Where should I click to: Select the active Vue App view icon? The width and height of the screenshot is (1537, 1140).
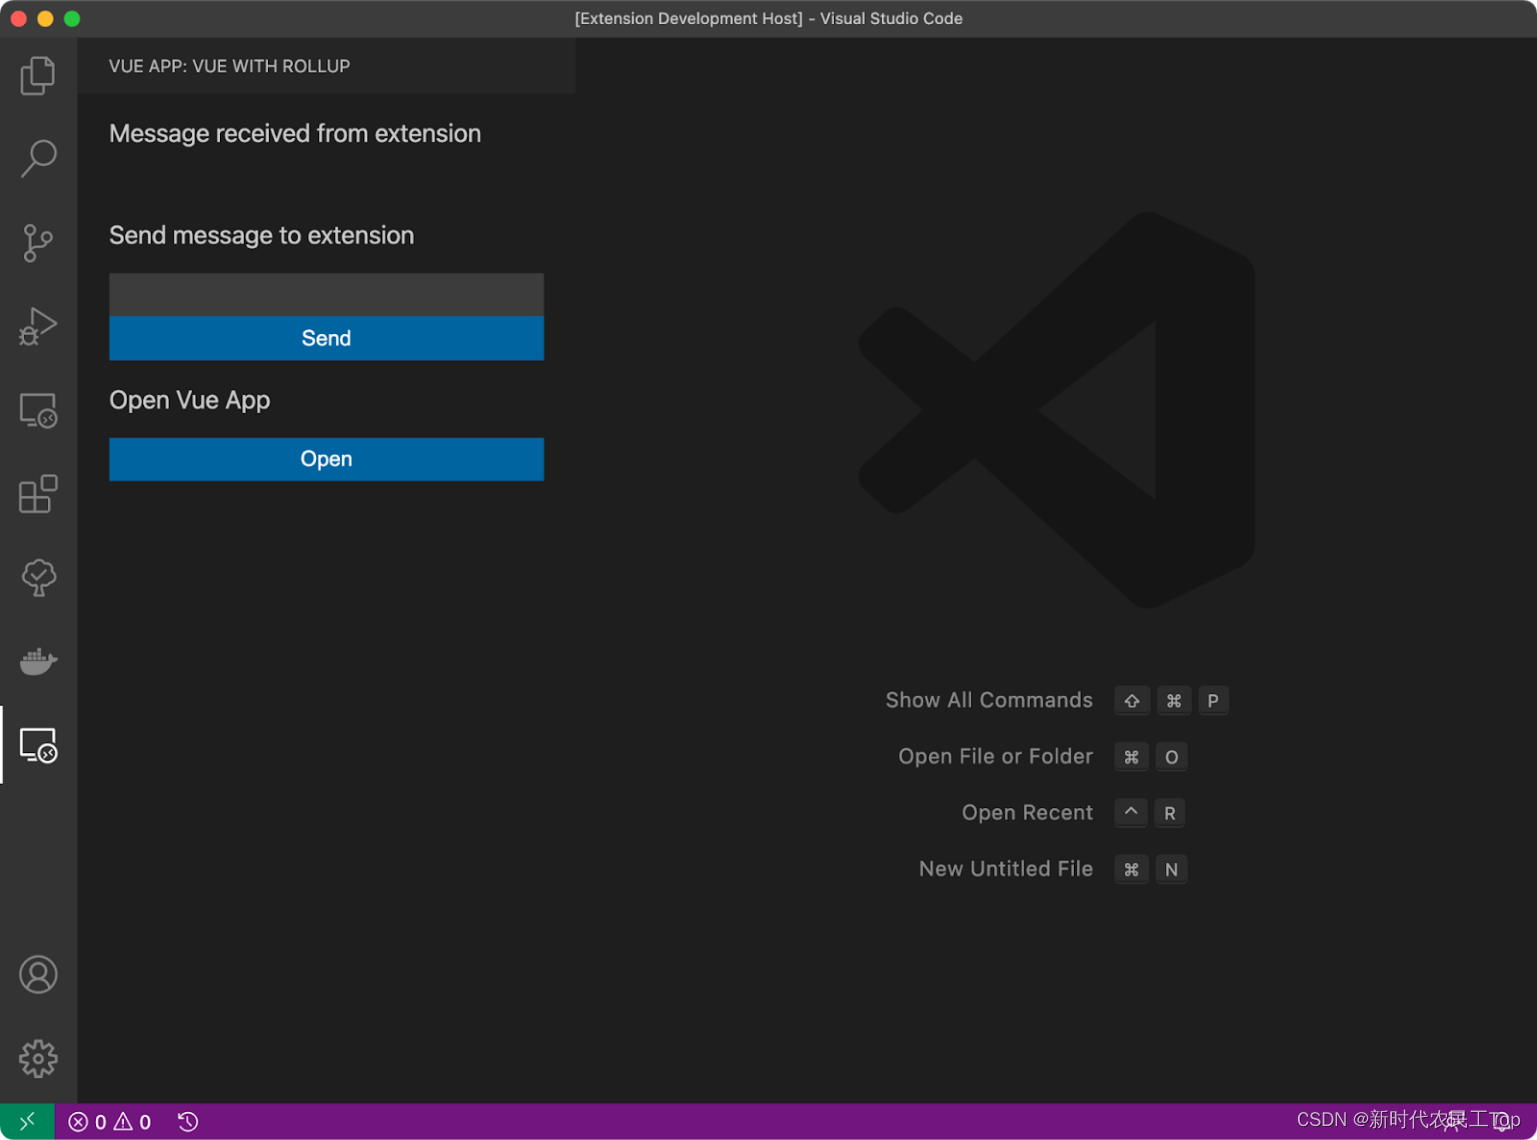pos(38,745)
